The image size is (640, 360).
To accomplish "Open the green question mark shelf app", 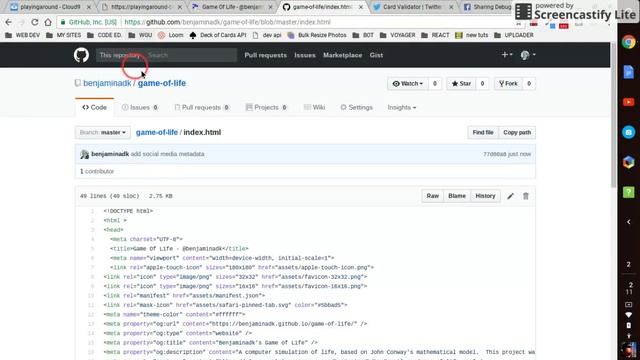I will click(629, 192).
